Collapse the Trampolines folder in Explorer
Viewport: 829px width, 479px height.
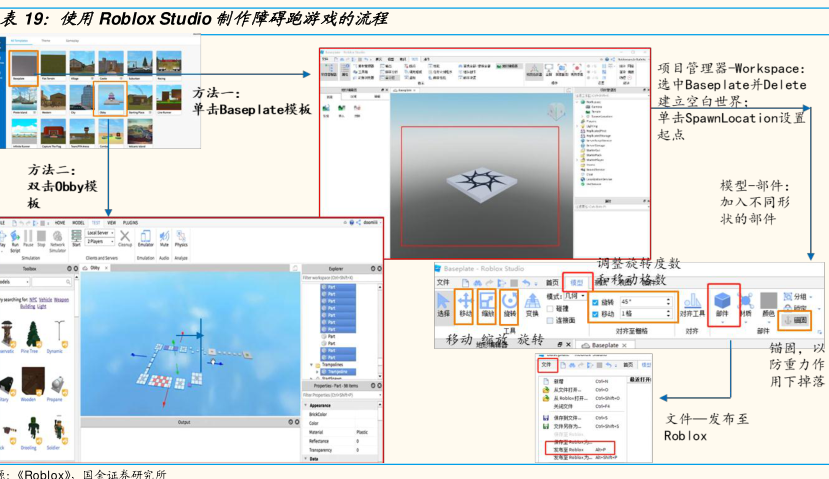click(311, 365)
